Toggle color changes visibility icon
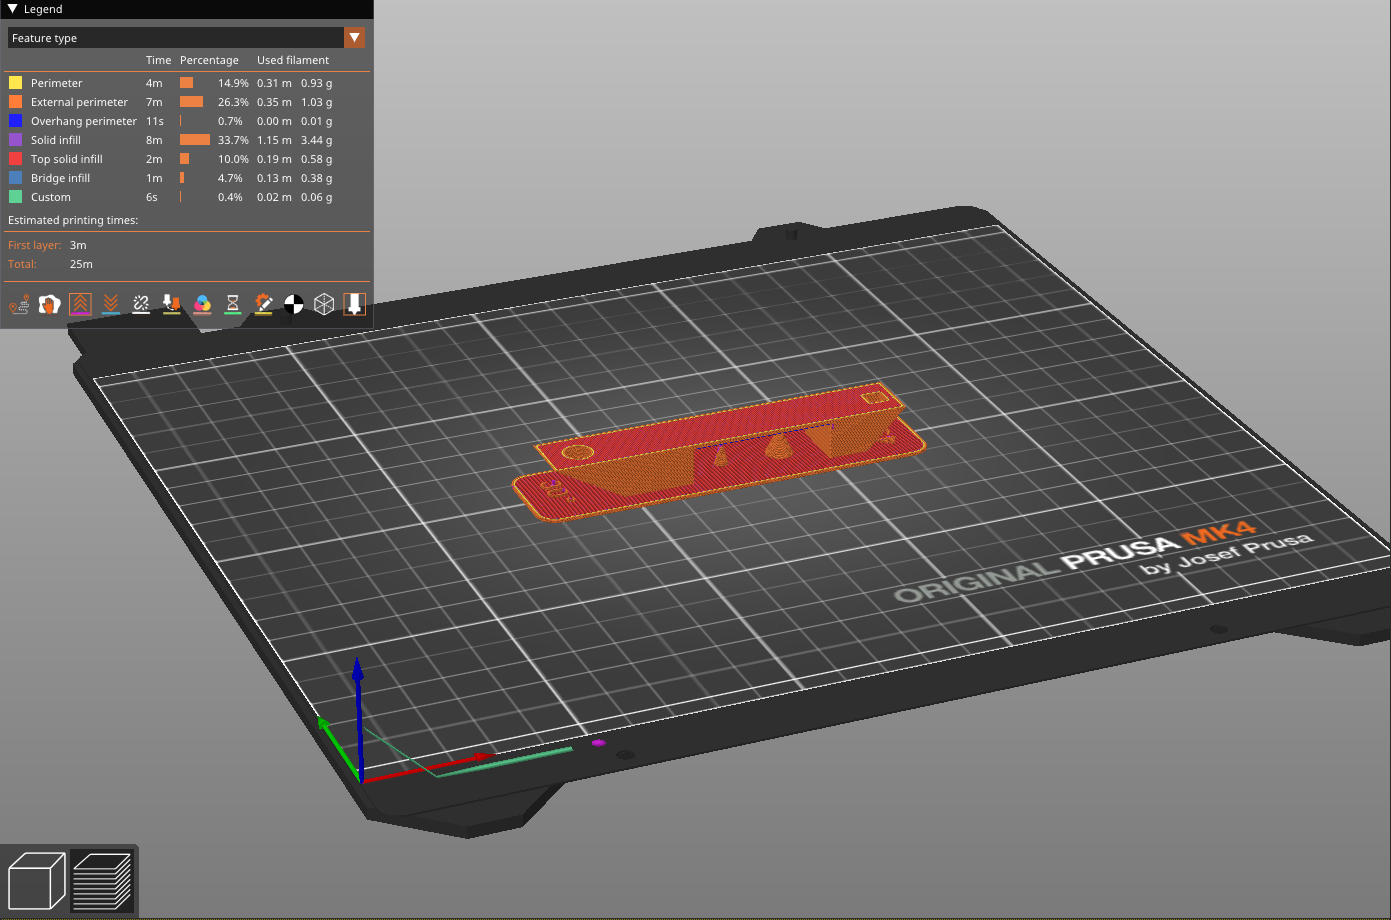 click(202, 304)
